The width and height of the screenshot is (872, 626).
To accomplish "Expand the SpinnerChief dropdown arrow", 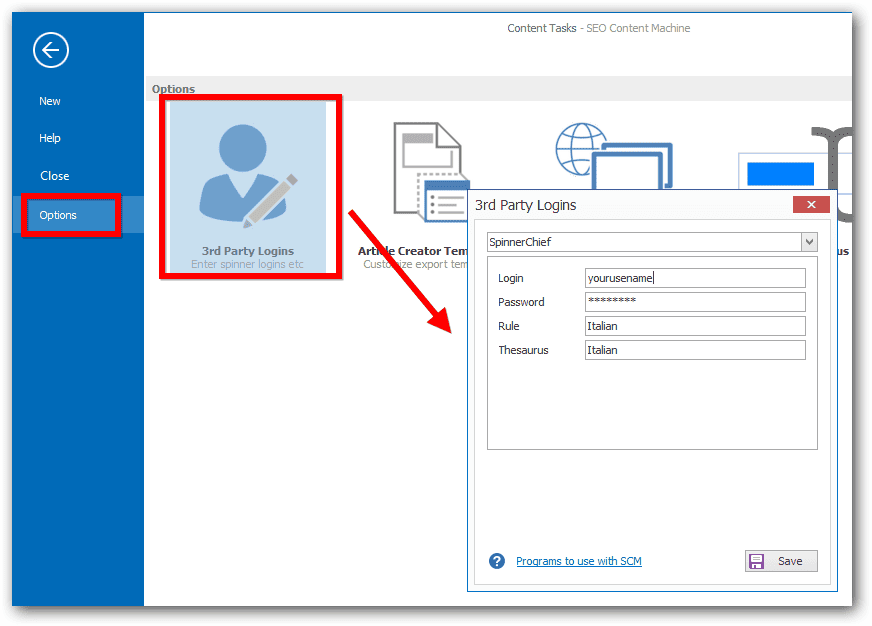I will [x=809, y=242].
